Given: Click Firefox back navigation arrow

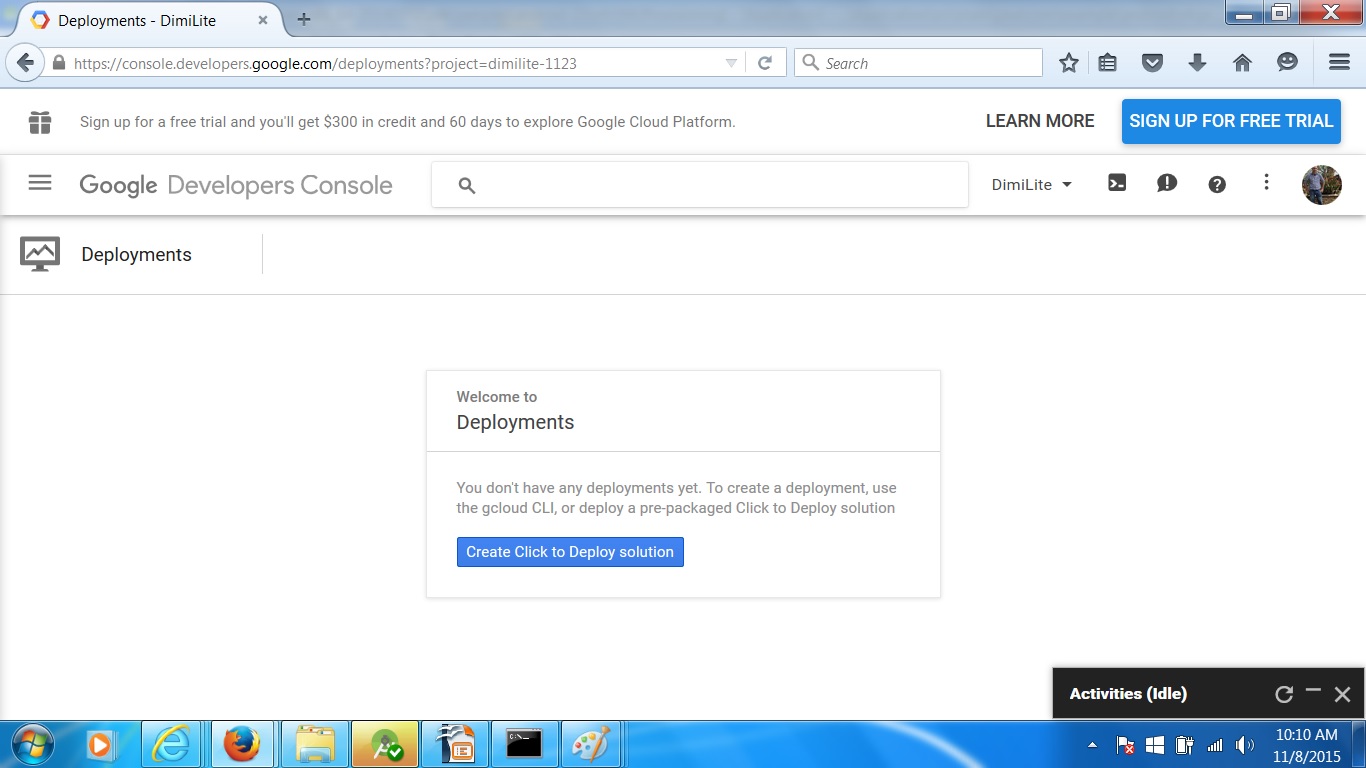Looking at the screenshot, I should [x=26, y=63].
